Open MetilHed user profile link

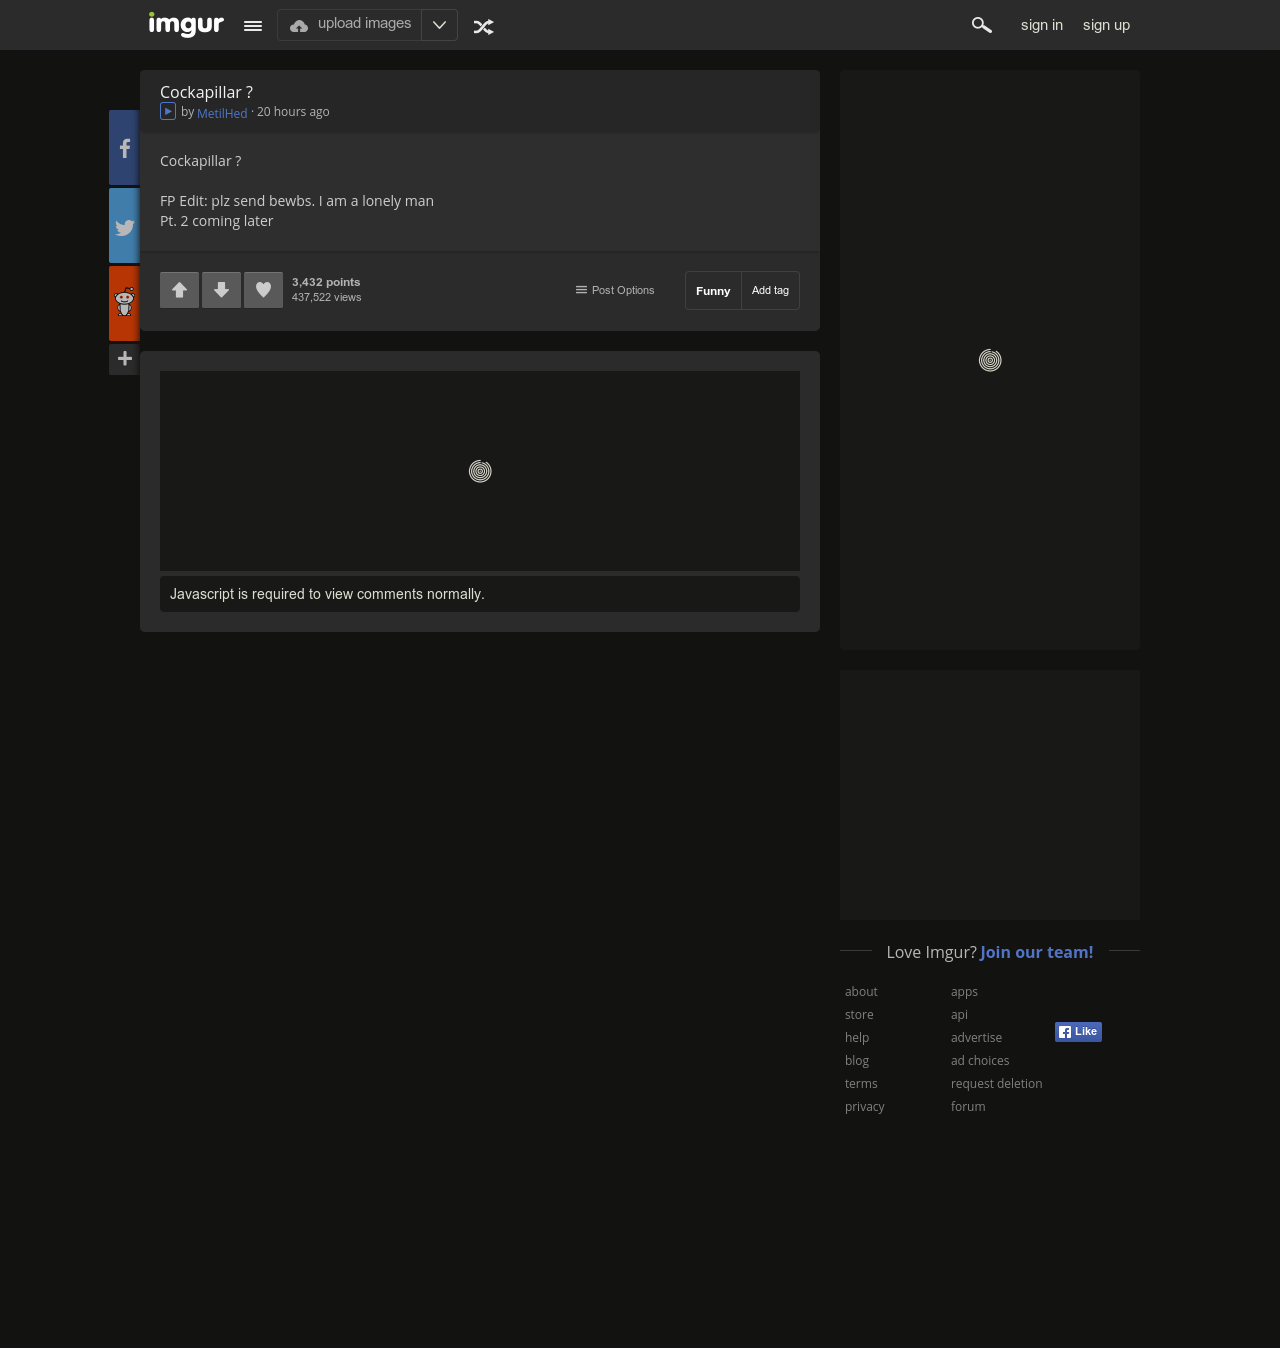point(222,113)
